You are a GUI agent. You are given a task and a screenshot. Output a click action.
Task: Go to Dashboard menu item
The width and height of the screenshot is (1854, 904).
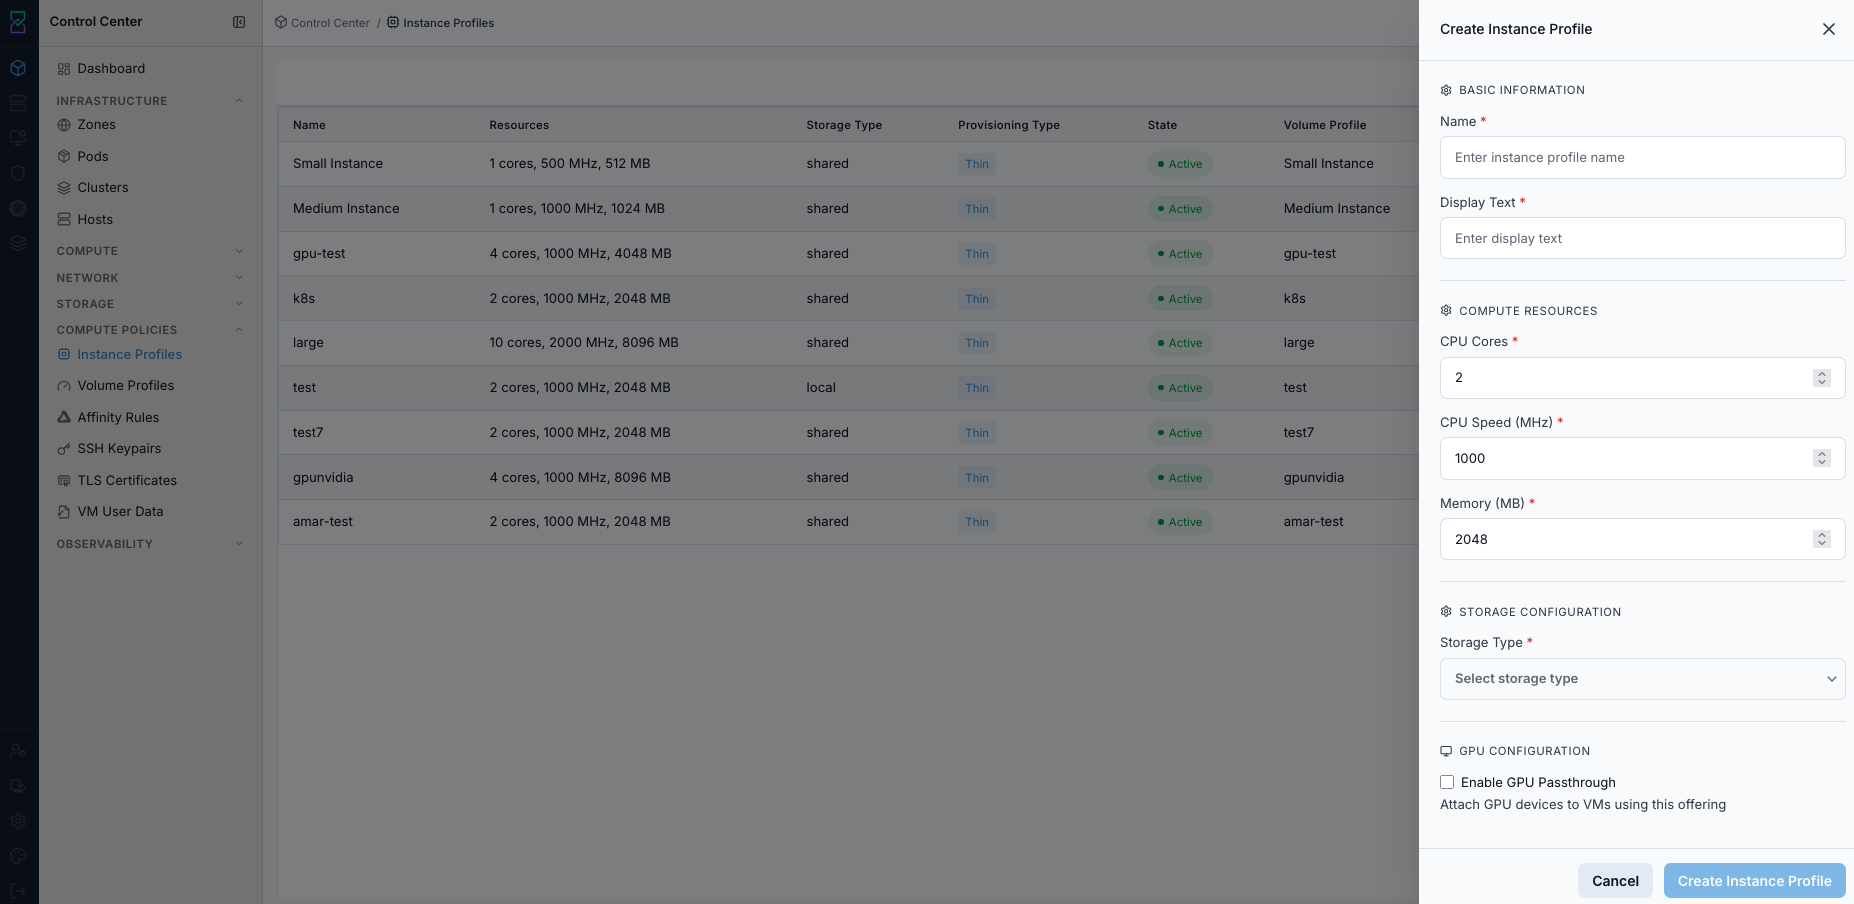click(x=111, y=69)
